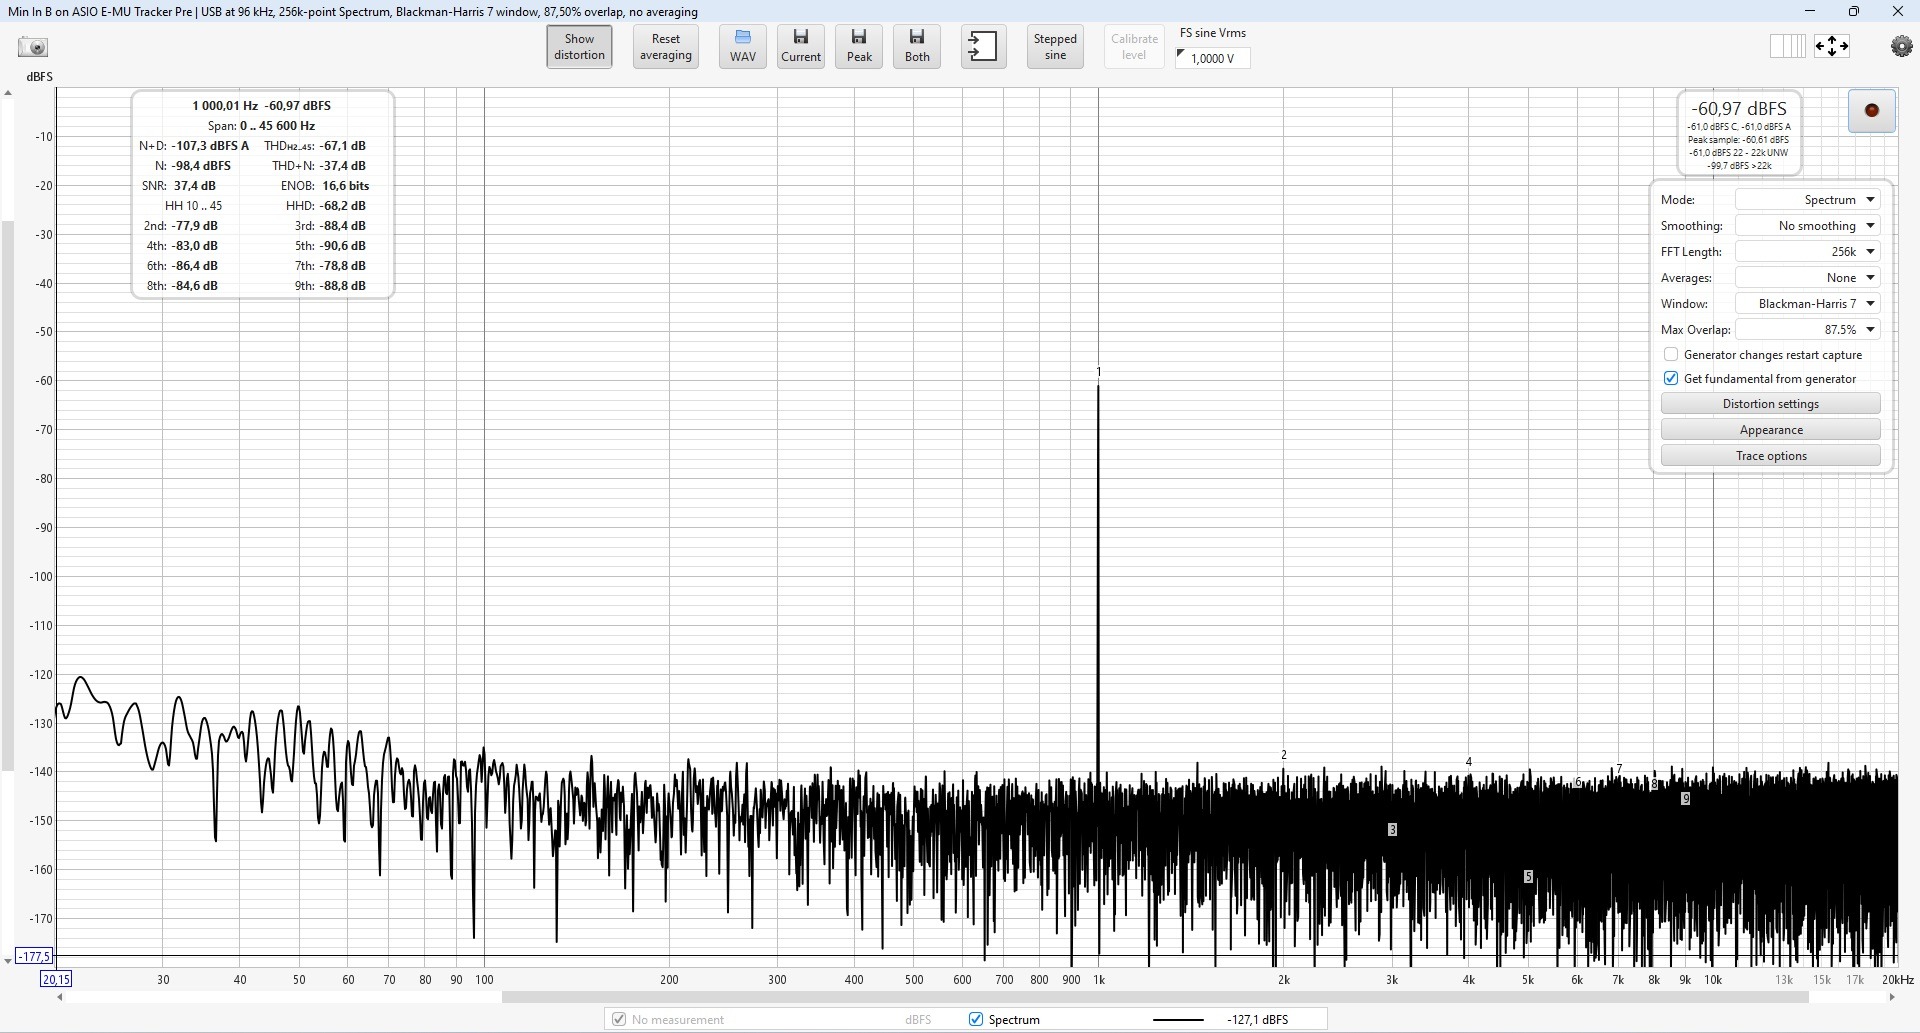The width and height of the screenshot is (1920, 1033).
Task: Open the Mode dropdown
Action: click(1808, 200)
